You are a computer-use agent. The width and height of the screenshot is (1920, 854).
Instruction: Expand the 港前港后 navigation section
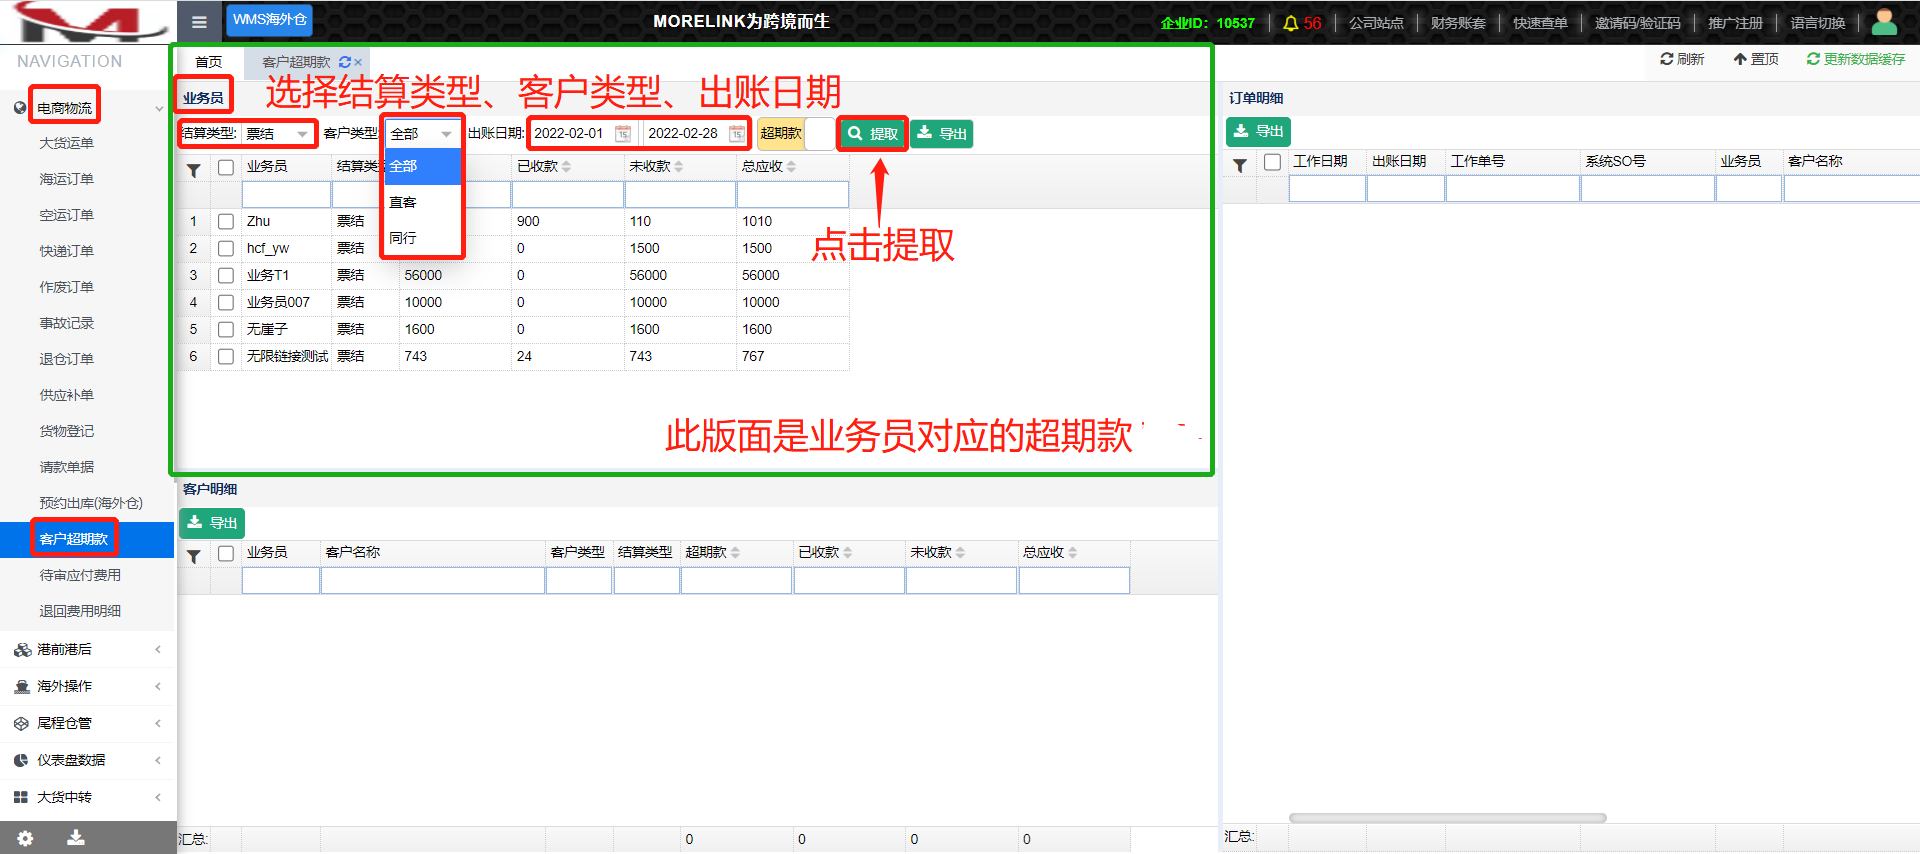coord(88,650)
